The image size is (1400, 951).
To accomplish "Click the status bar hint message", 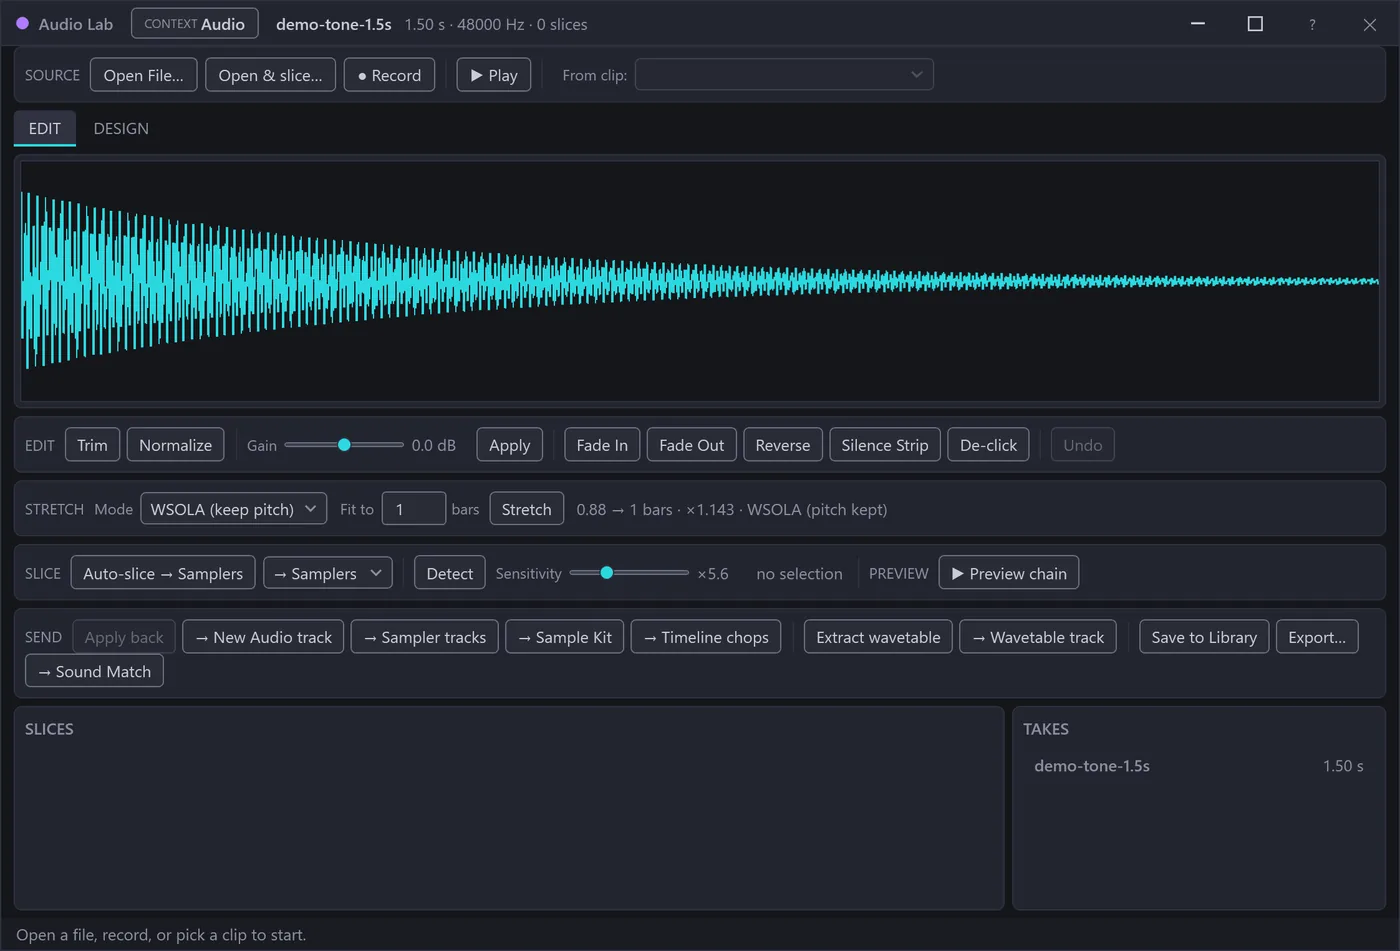I will 161,935.
